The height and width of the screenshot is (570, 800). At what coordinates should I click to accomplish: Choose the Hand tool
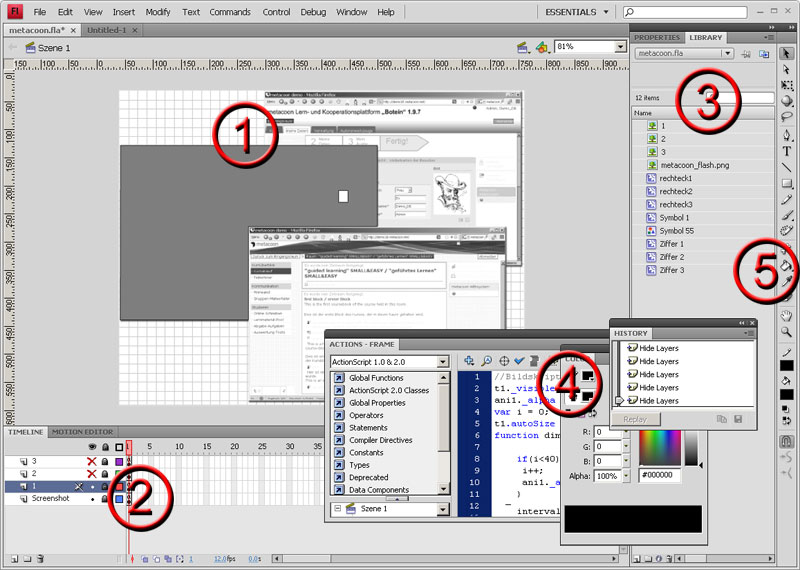tap(787, 316)
